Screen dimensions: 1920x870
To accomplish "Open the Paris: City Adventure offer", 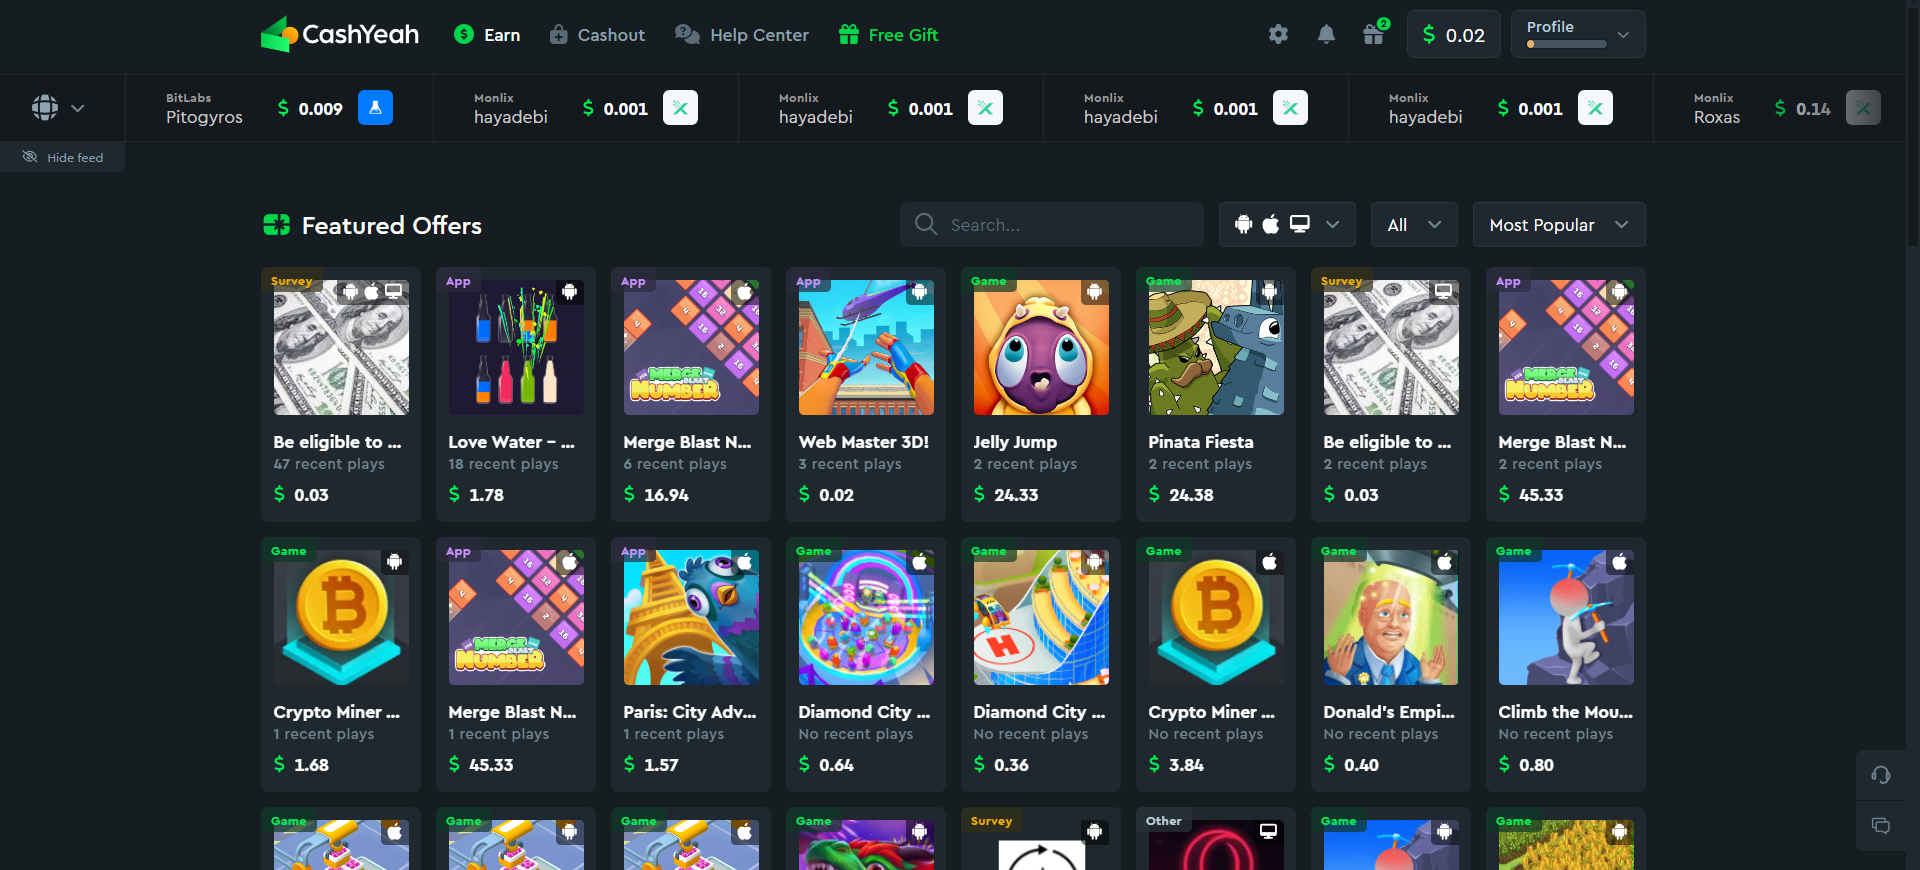I will click(x=691, y=664).
